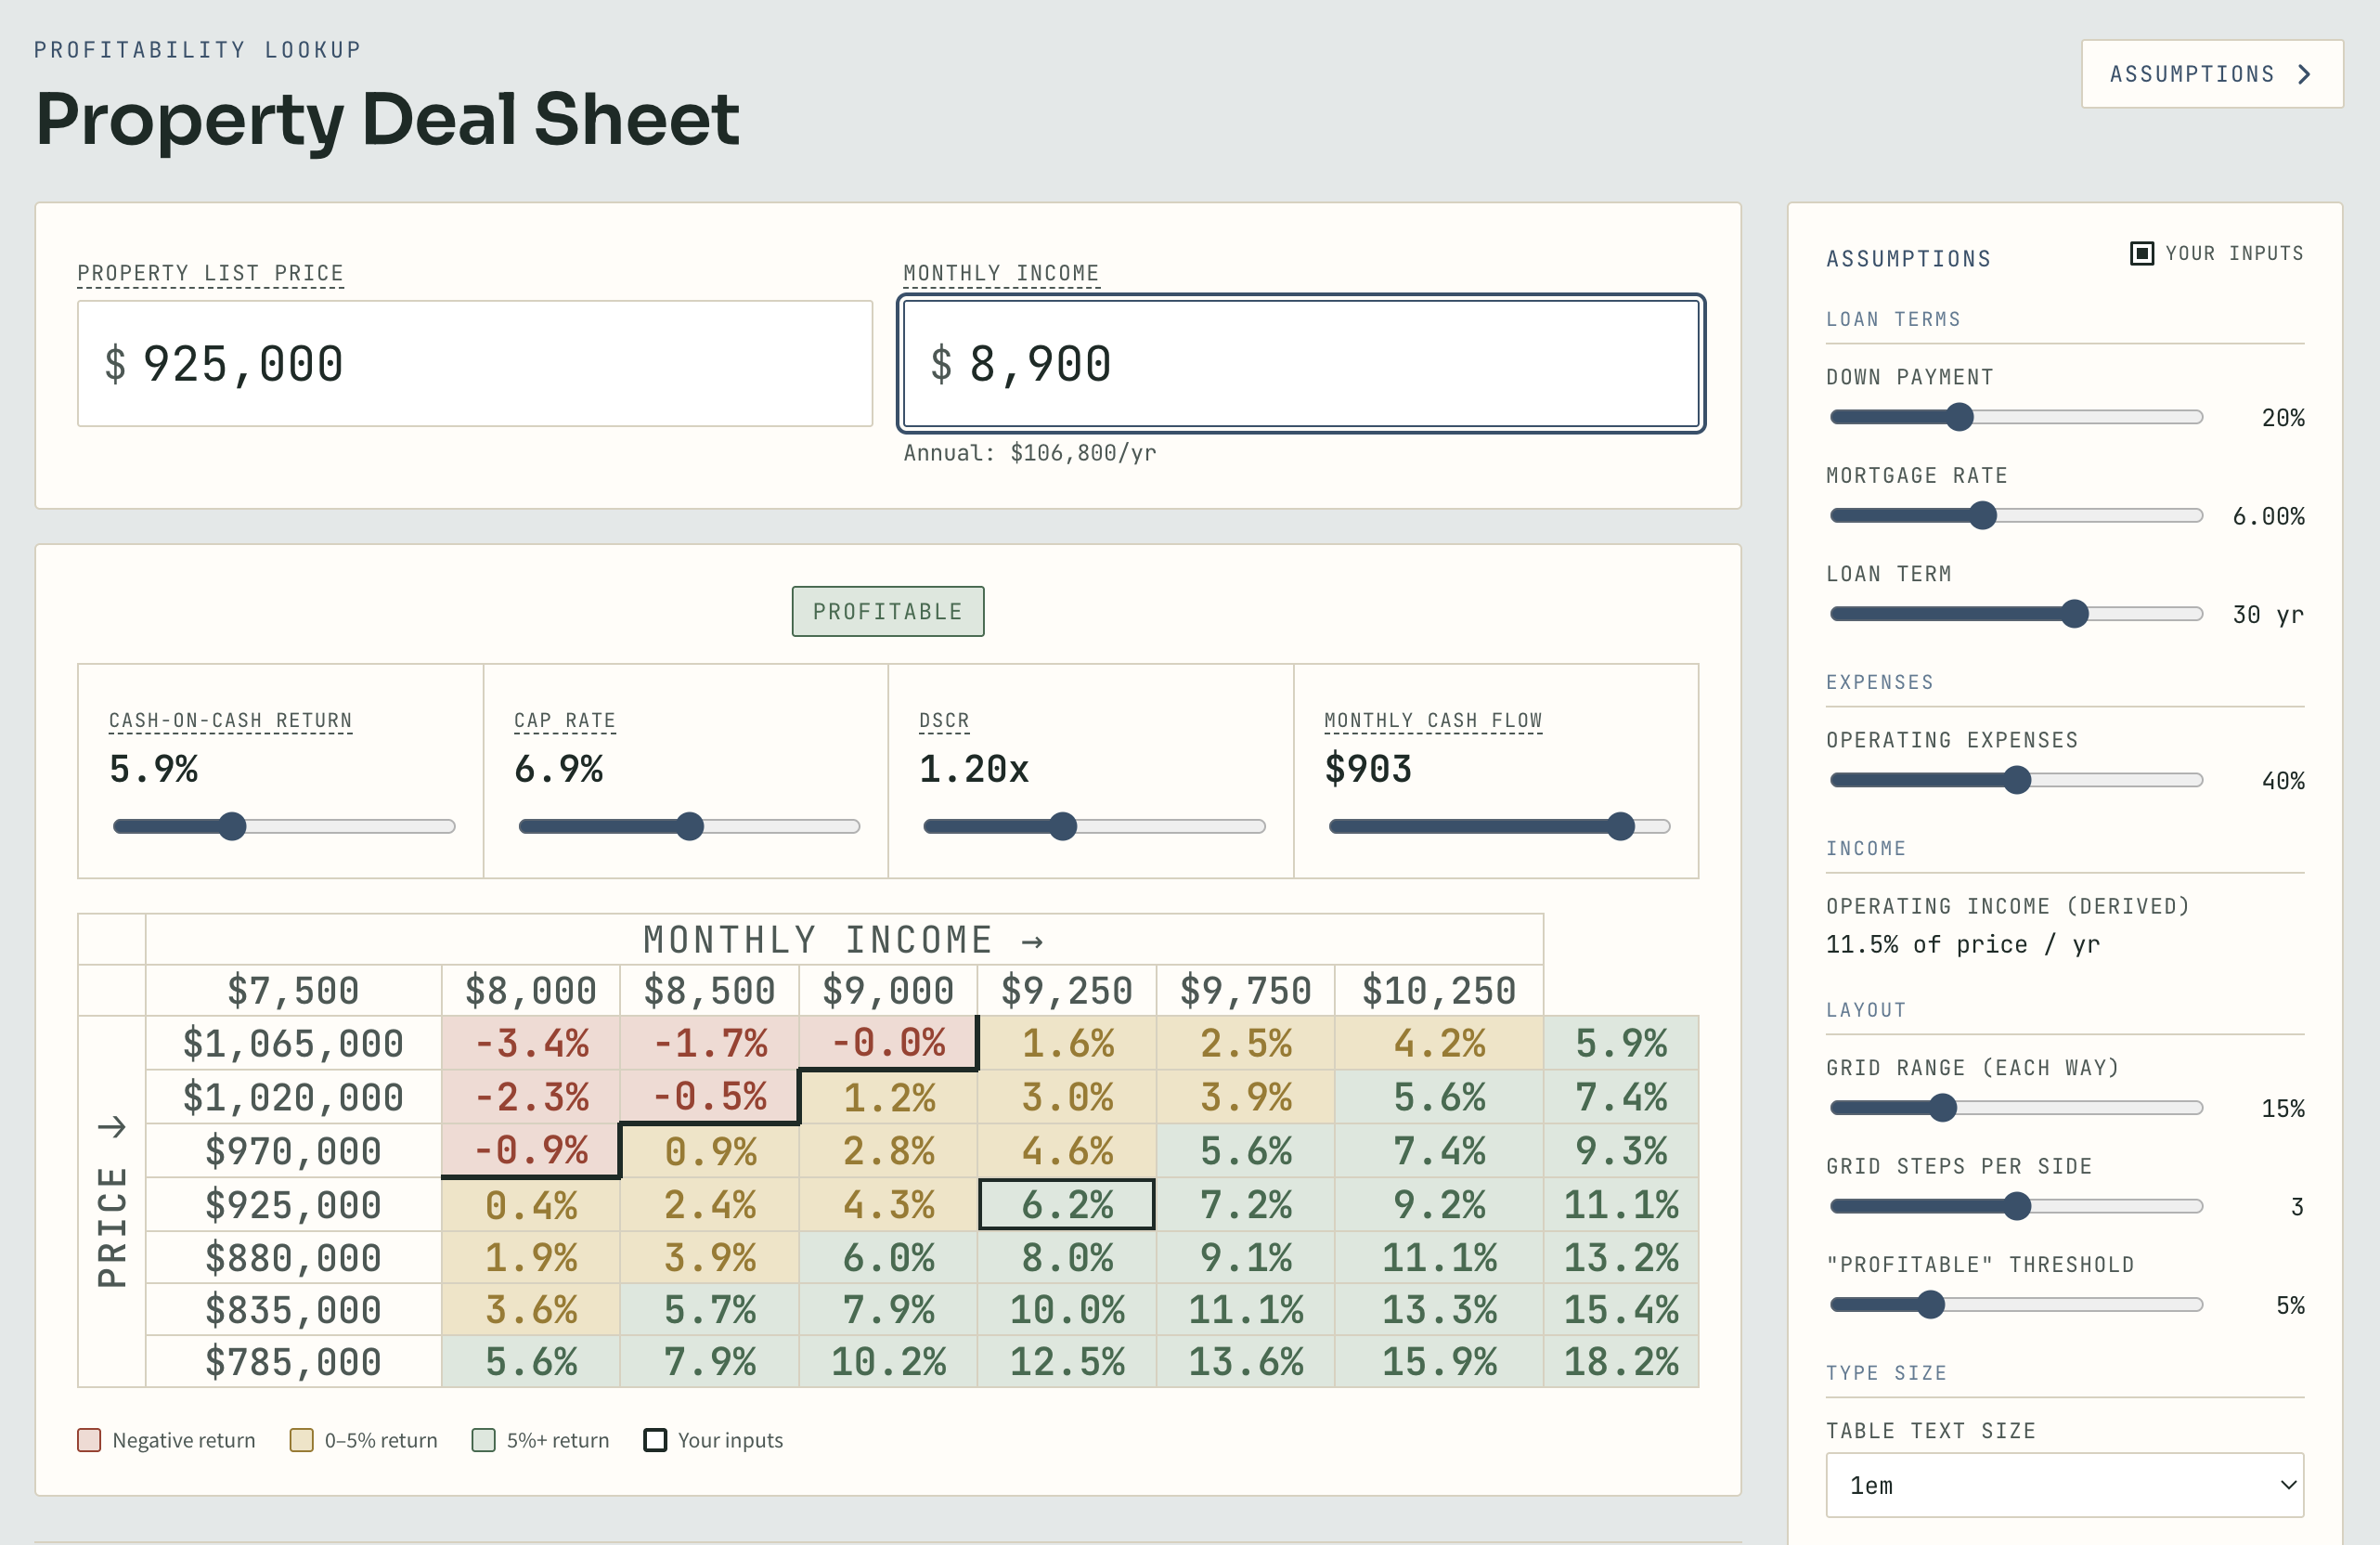Image resolution: width=2380 pixels, height=1545 pixels.
Task: Click the Type Size section heading
Action: click(1887, 1373)
